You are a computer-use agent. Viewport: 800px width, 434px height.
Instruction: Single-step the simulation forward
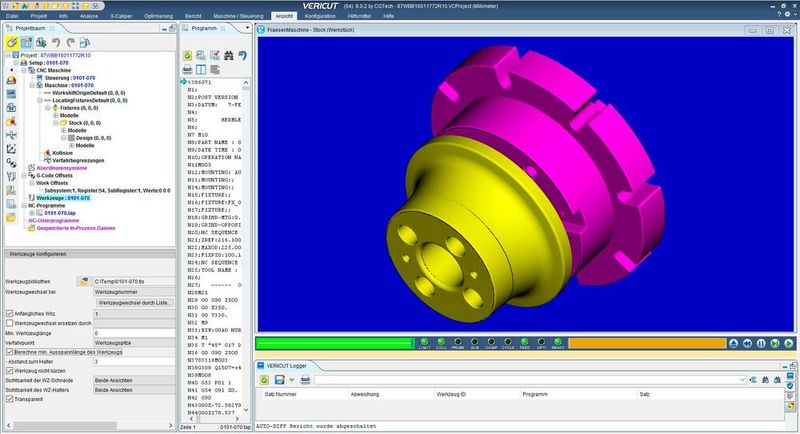coord(774,344)
